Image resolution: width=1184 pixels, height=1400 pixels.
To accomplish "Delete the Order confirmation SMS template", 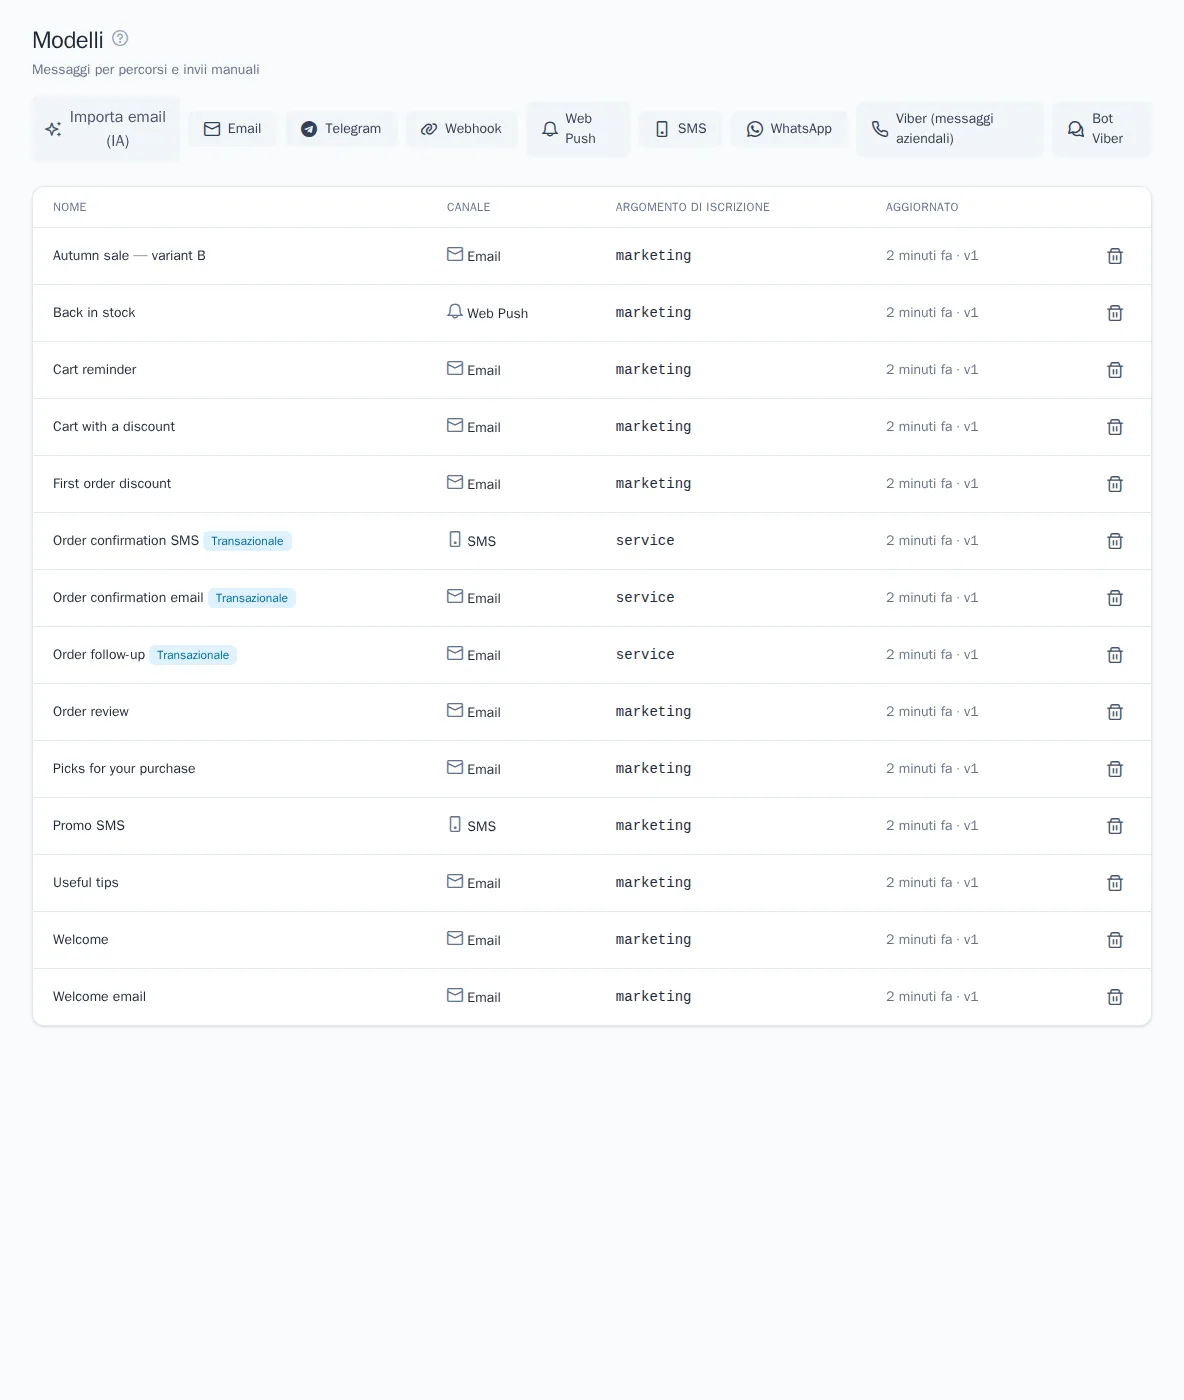I will 1115,541.
